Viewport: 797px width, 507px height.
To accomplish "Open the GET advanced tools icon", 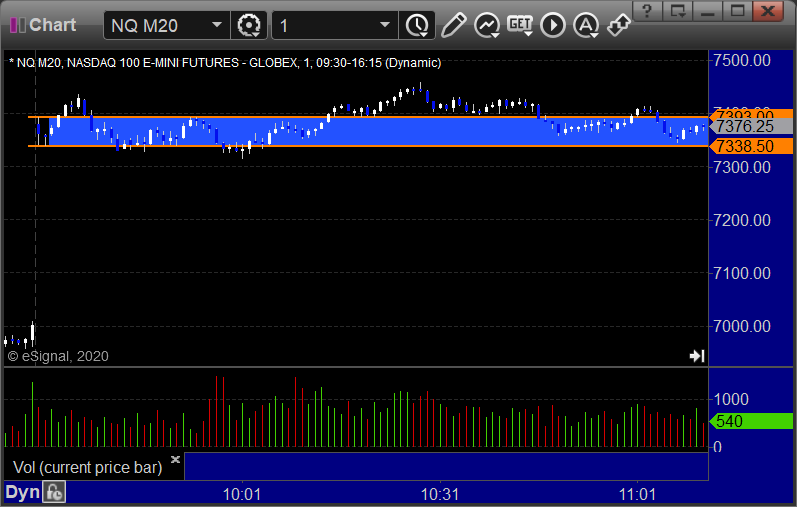I will point(520,25).
